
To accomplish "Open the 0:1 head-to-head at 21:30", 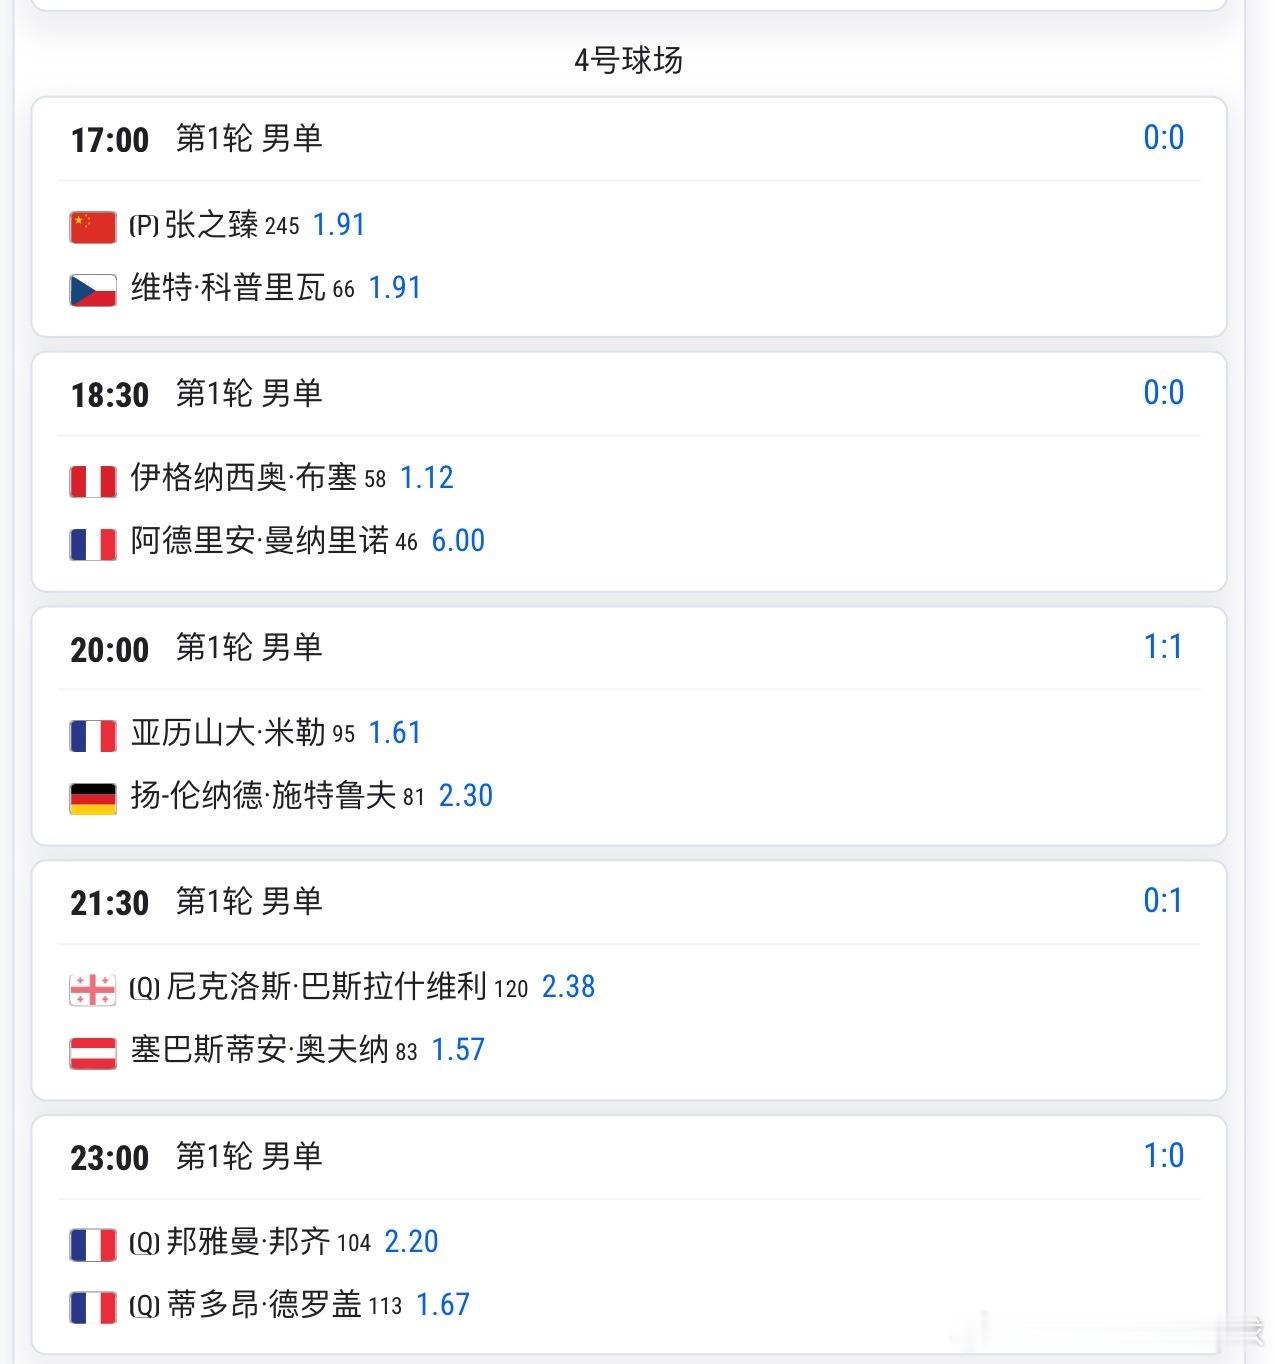I will (x=1162, y=901).
